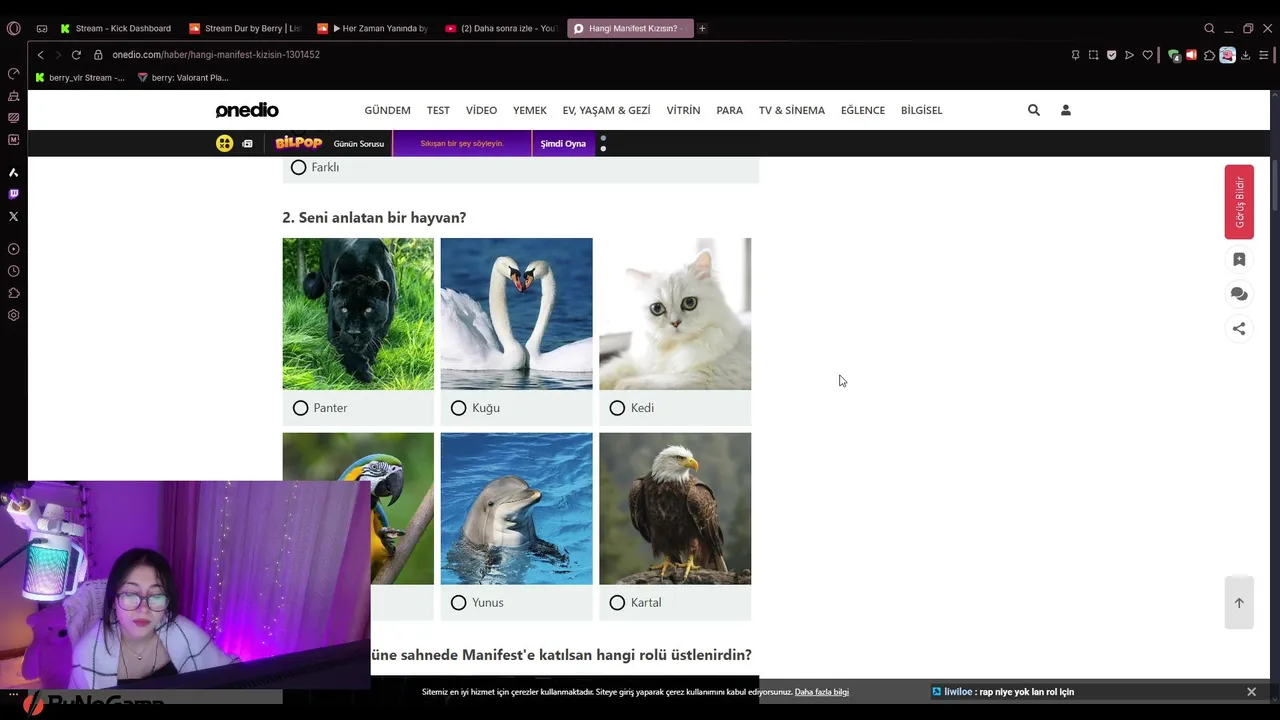Select the Yunus radio option
The image size is (1280, 720).
click(458, 603)
